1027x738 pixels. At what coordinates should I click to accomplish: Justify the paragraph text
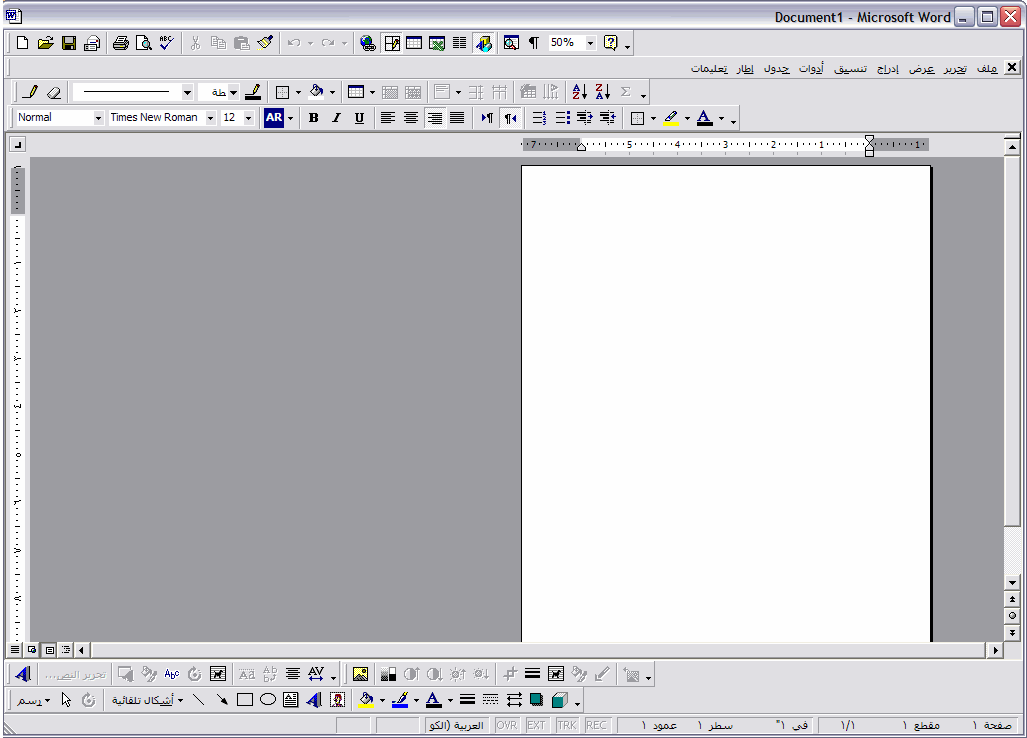[x=457, y=118]
